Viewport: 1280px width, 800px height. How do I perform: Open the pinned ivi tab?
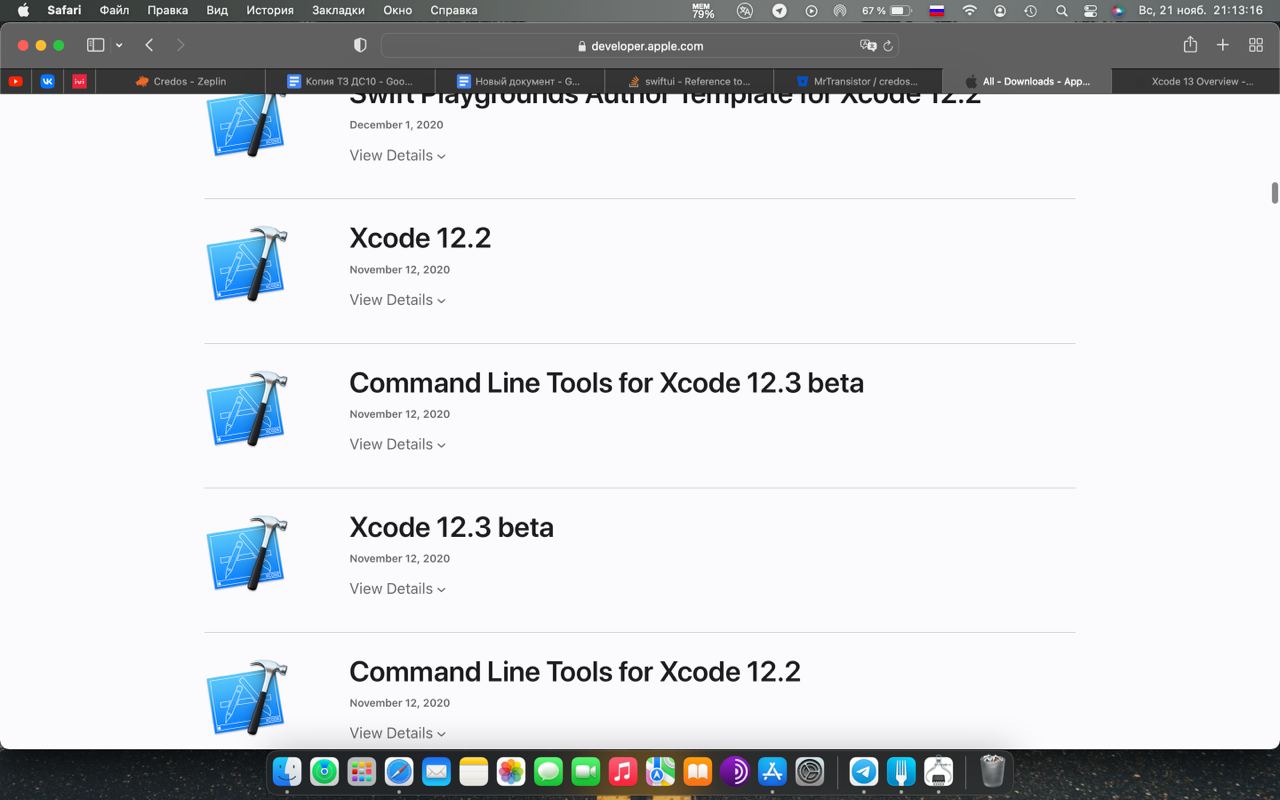click(79, 81)
